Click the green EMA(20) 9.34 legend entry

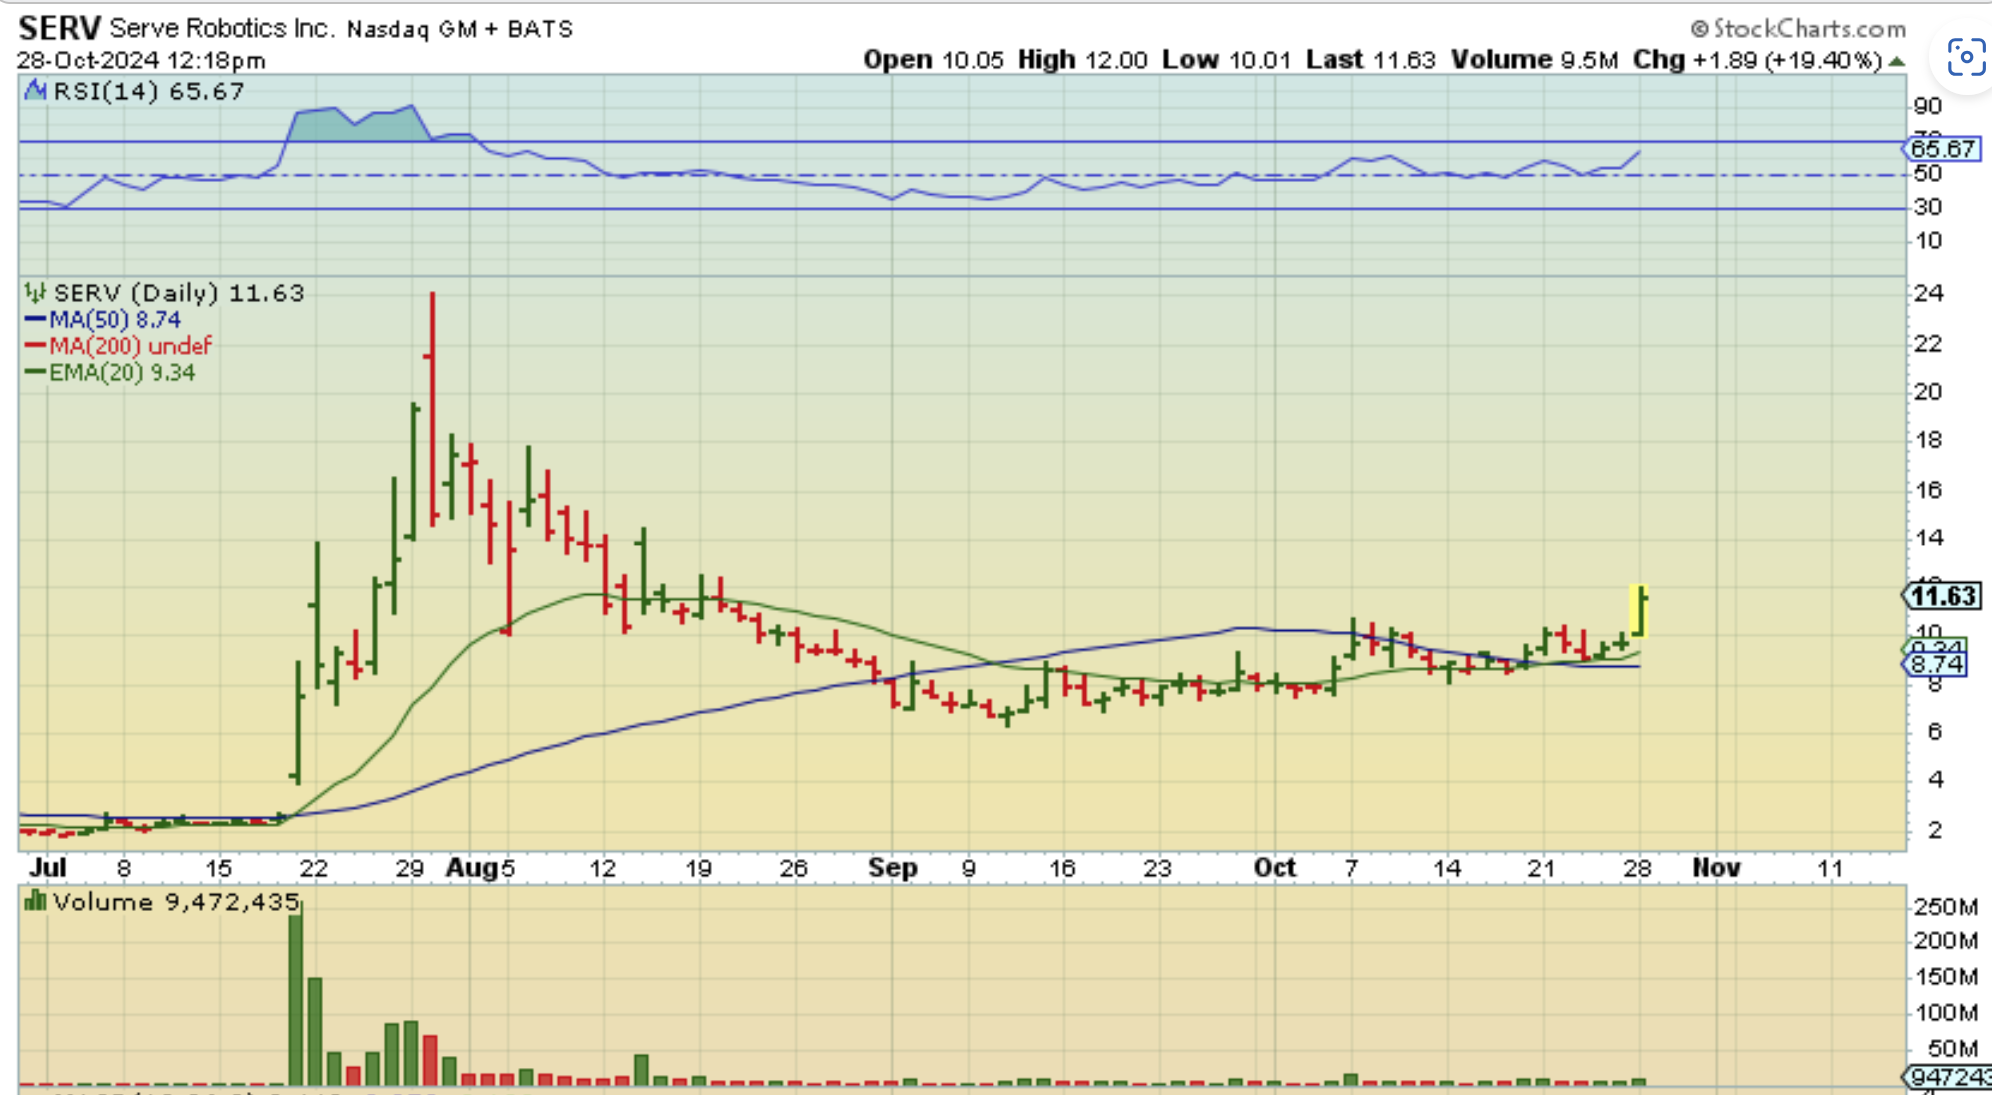tap(122, 373)
